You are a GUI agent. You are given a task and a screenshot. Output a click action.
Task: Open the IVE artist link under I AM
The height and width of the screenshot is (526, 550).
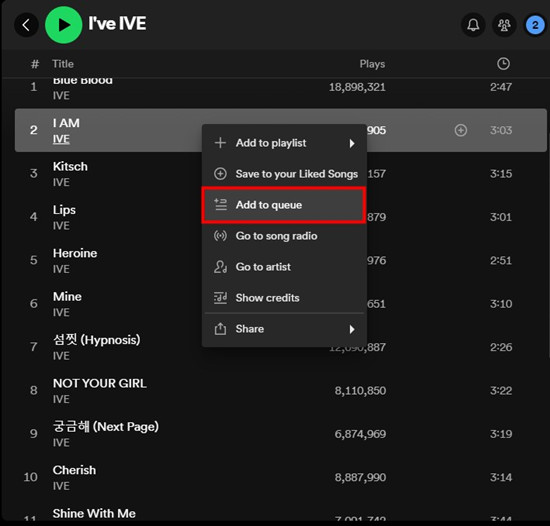click(x=61, y=139)
